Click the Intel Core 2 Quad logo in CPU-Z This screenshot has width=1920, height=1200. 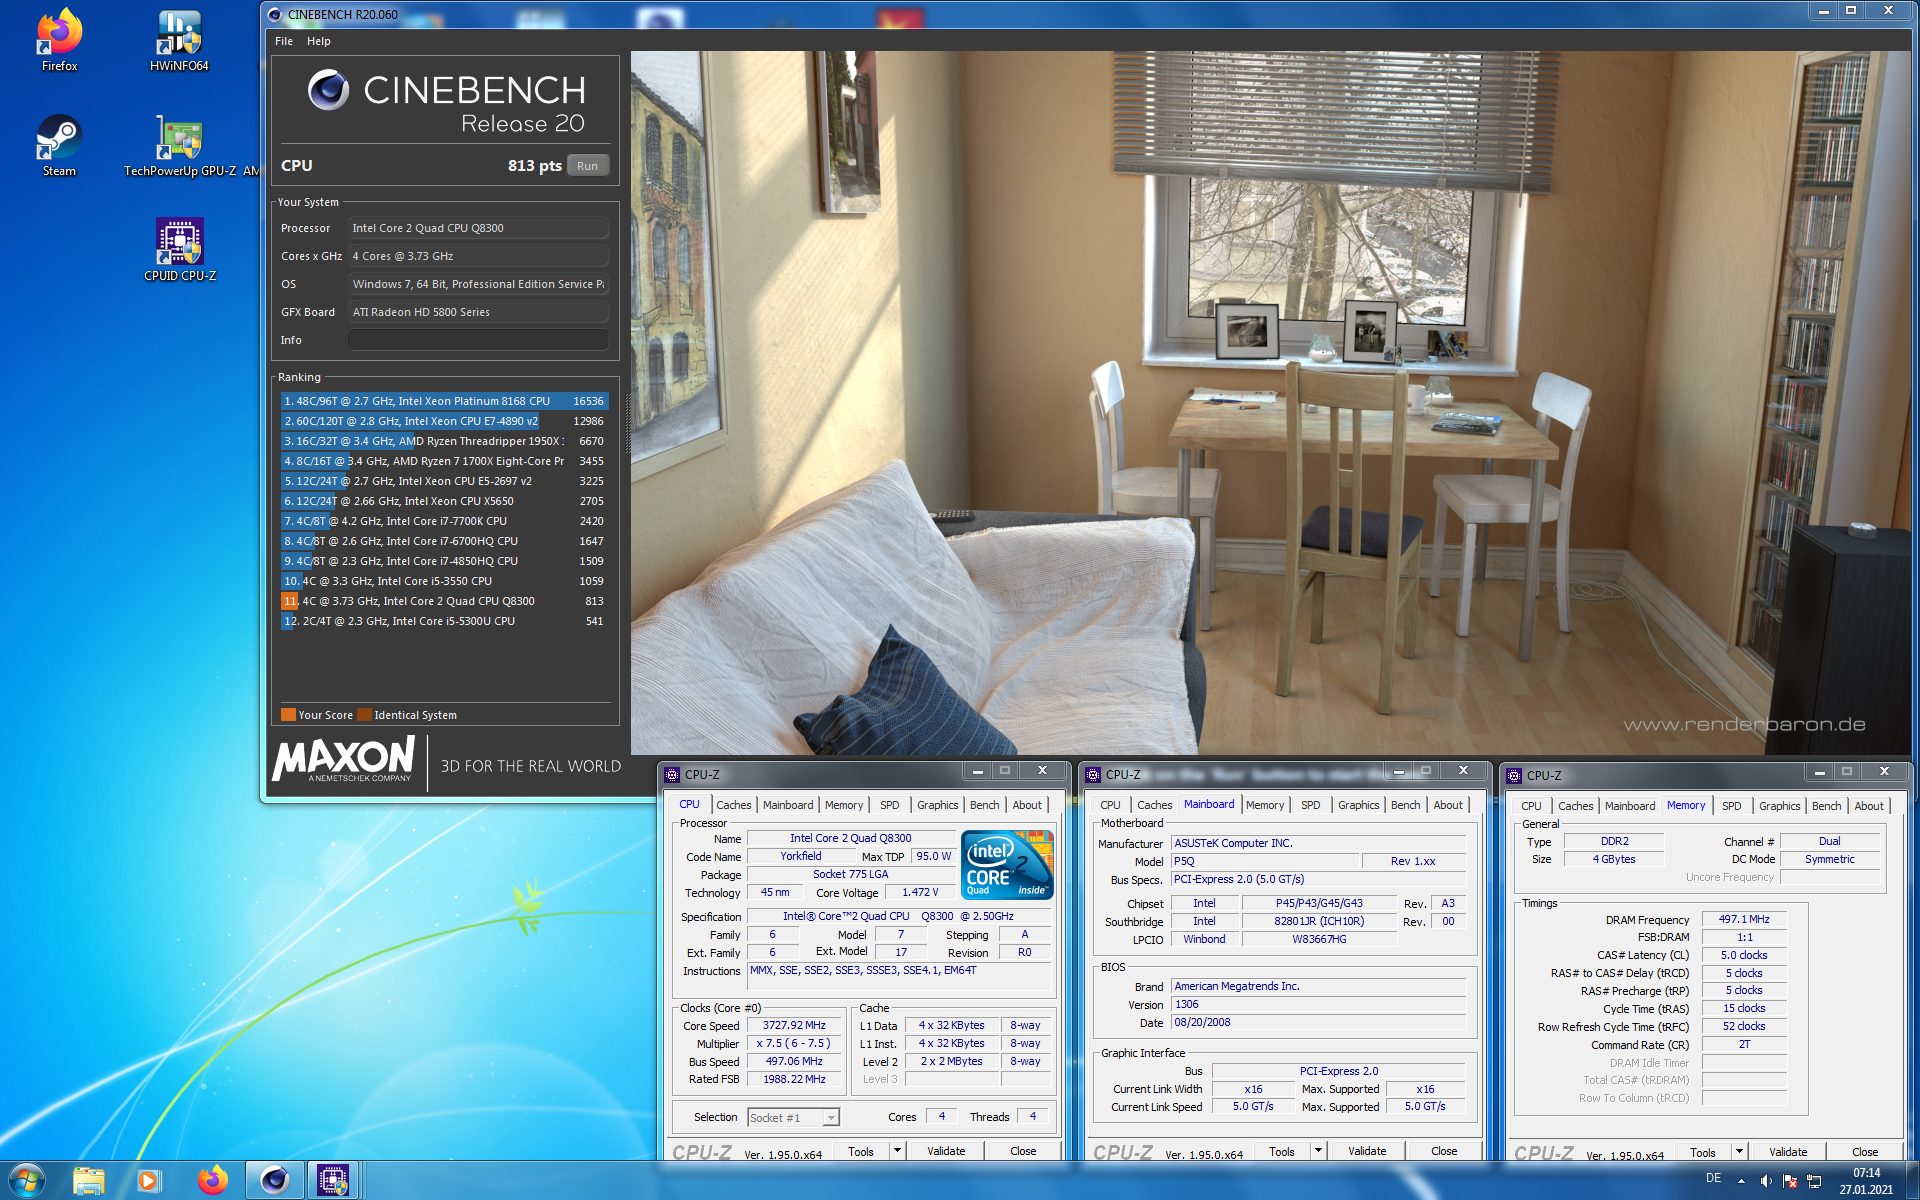(x=1006, y=864)
